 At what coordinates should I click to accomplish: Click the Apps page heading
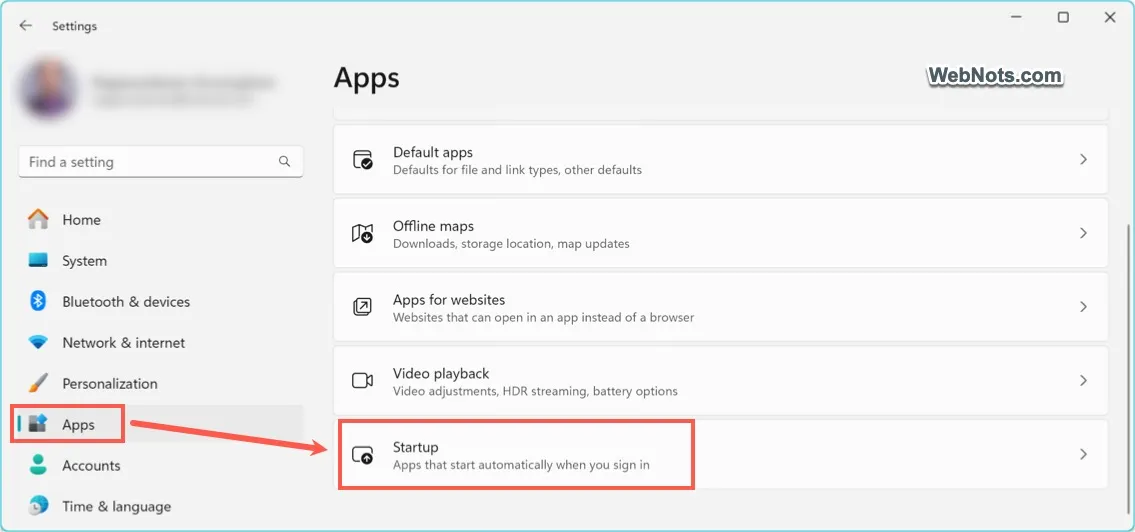coord(366,78)
